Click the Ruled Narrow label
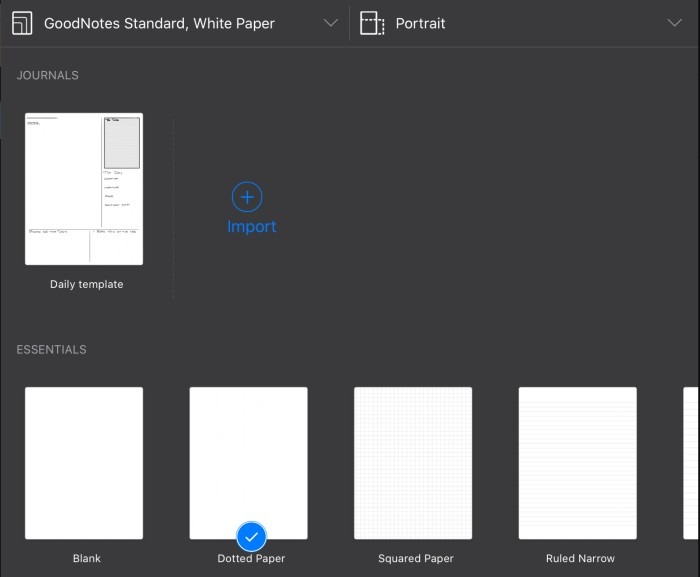This screenshot has width=700, height=577. [x=580, y=558]
